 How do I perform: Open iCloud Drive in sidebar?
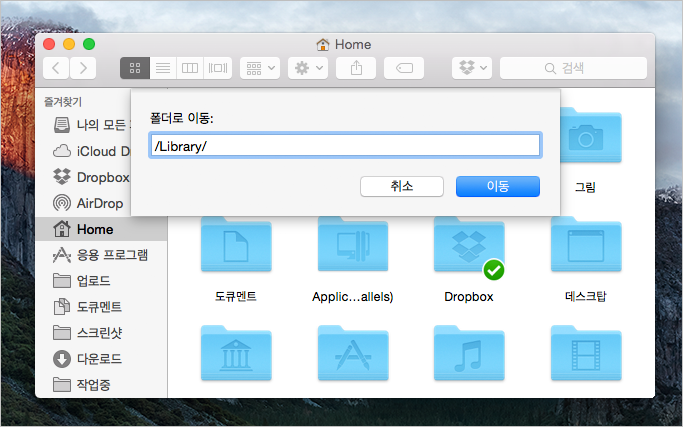91,151
